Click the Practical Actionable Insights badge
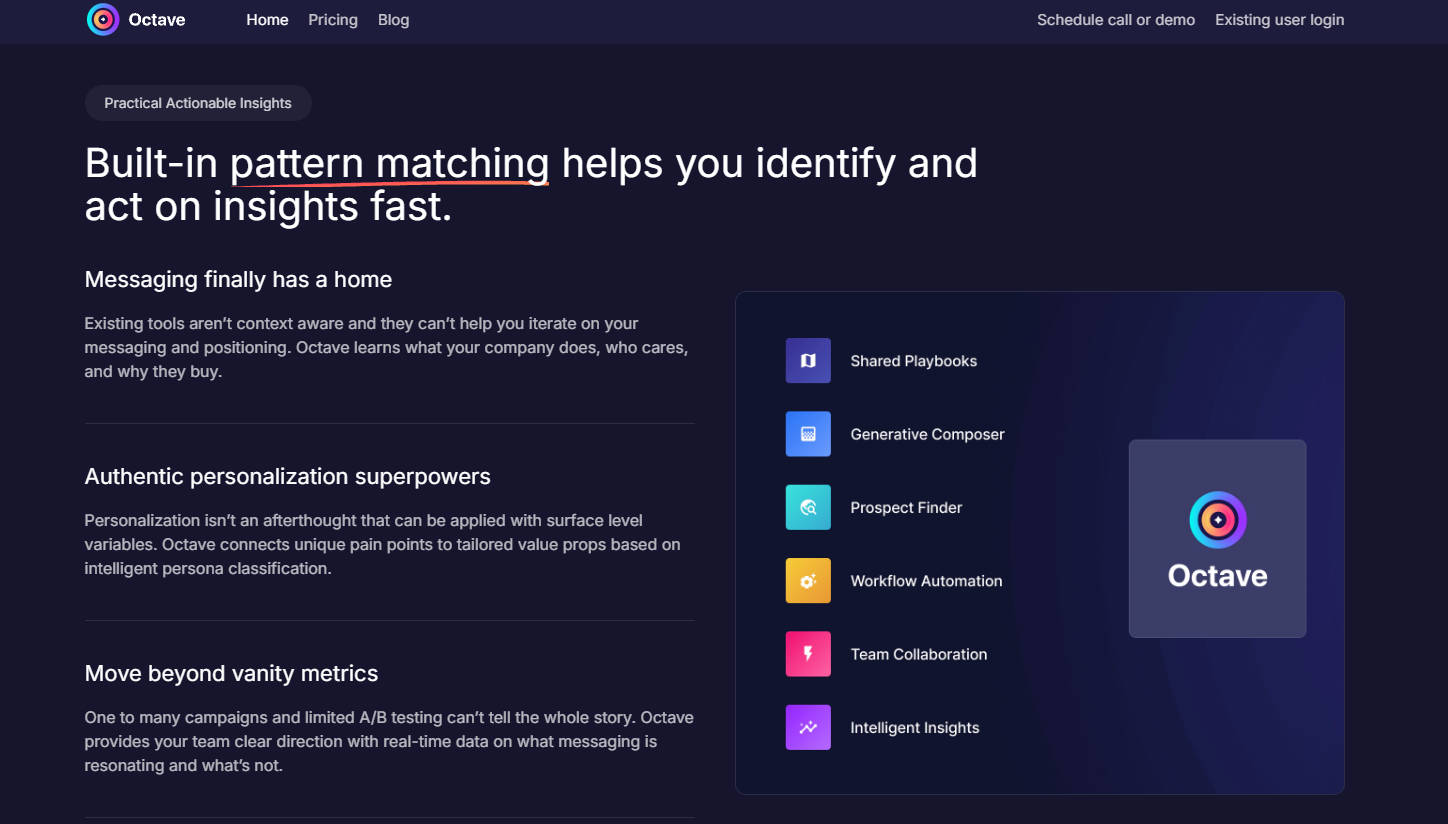The width and height of the screenshot is (1448, 824). point(198,103)
